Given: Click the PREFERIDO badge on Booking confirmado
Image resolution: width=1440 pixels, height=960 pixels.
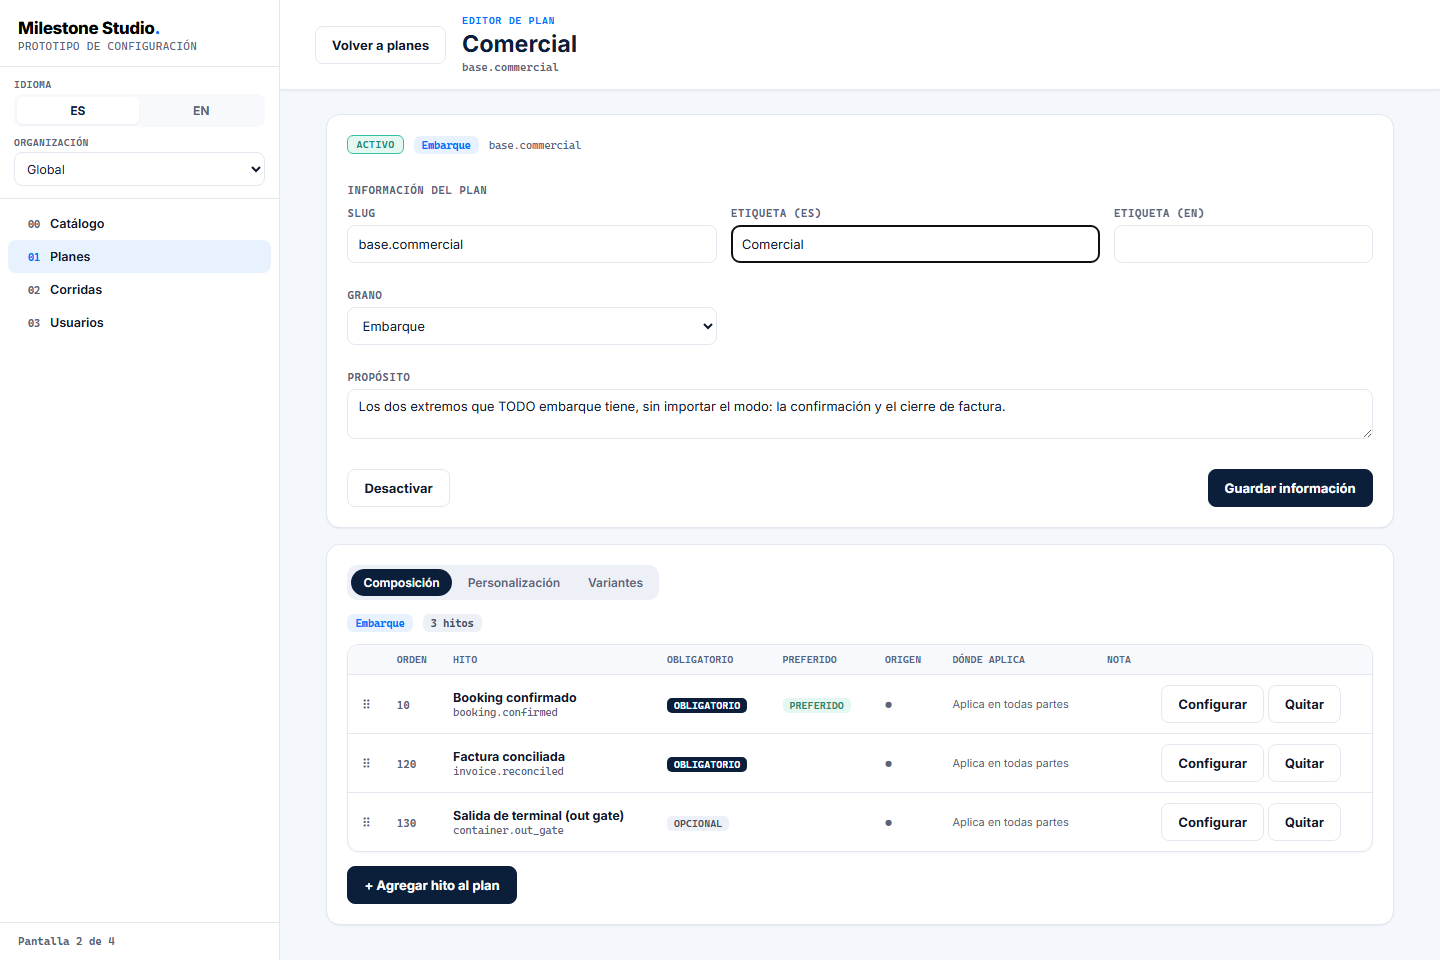Looking at the screenshot, I should coord(816,705).
